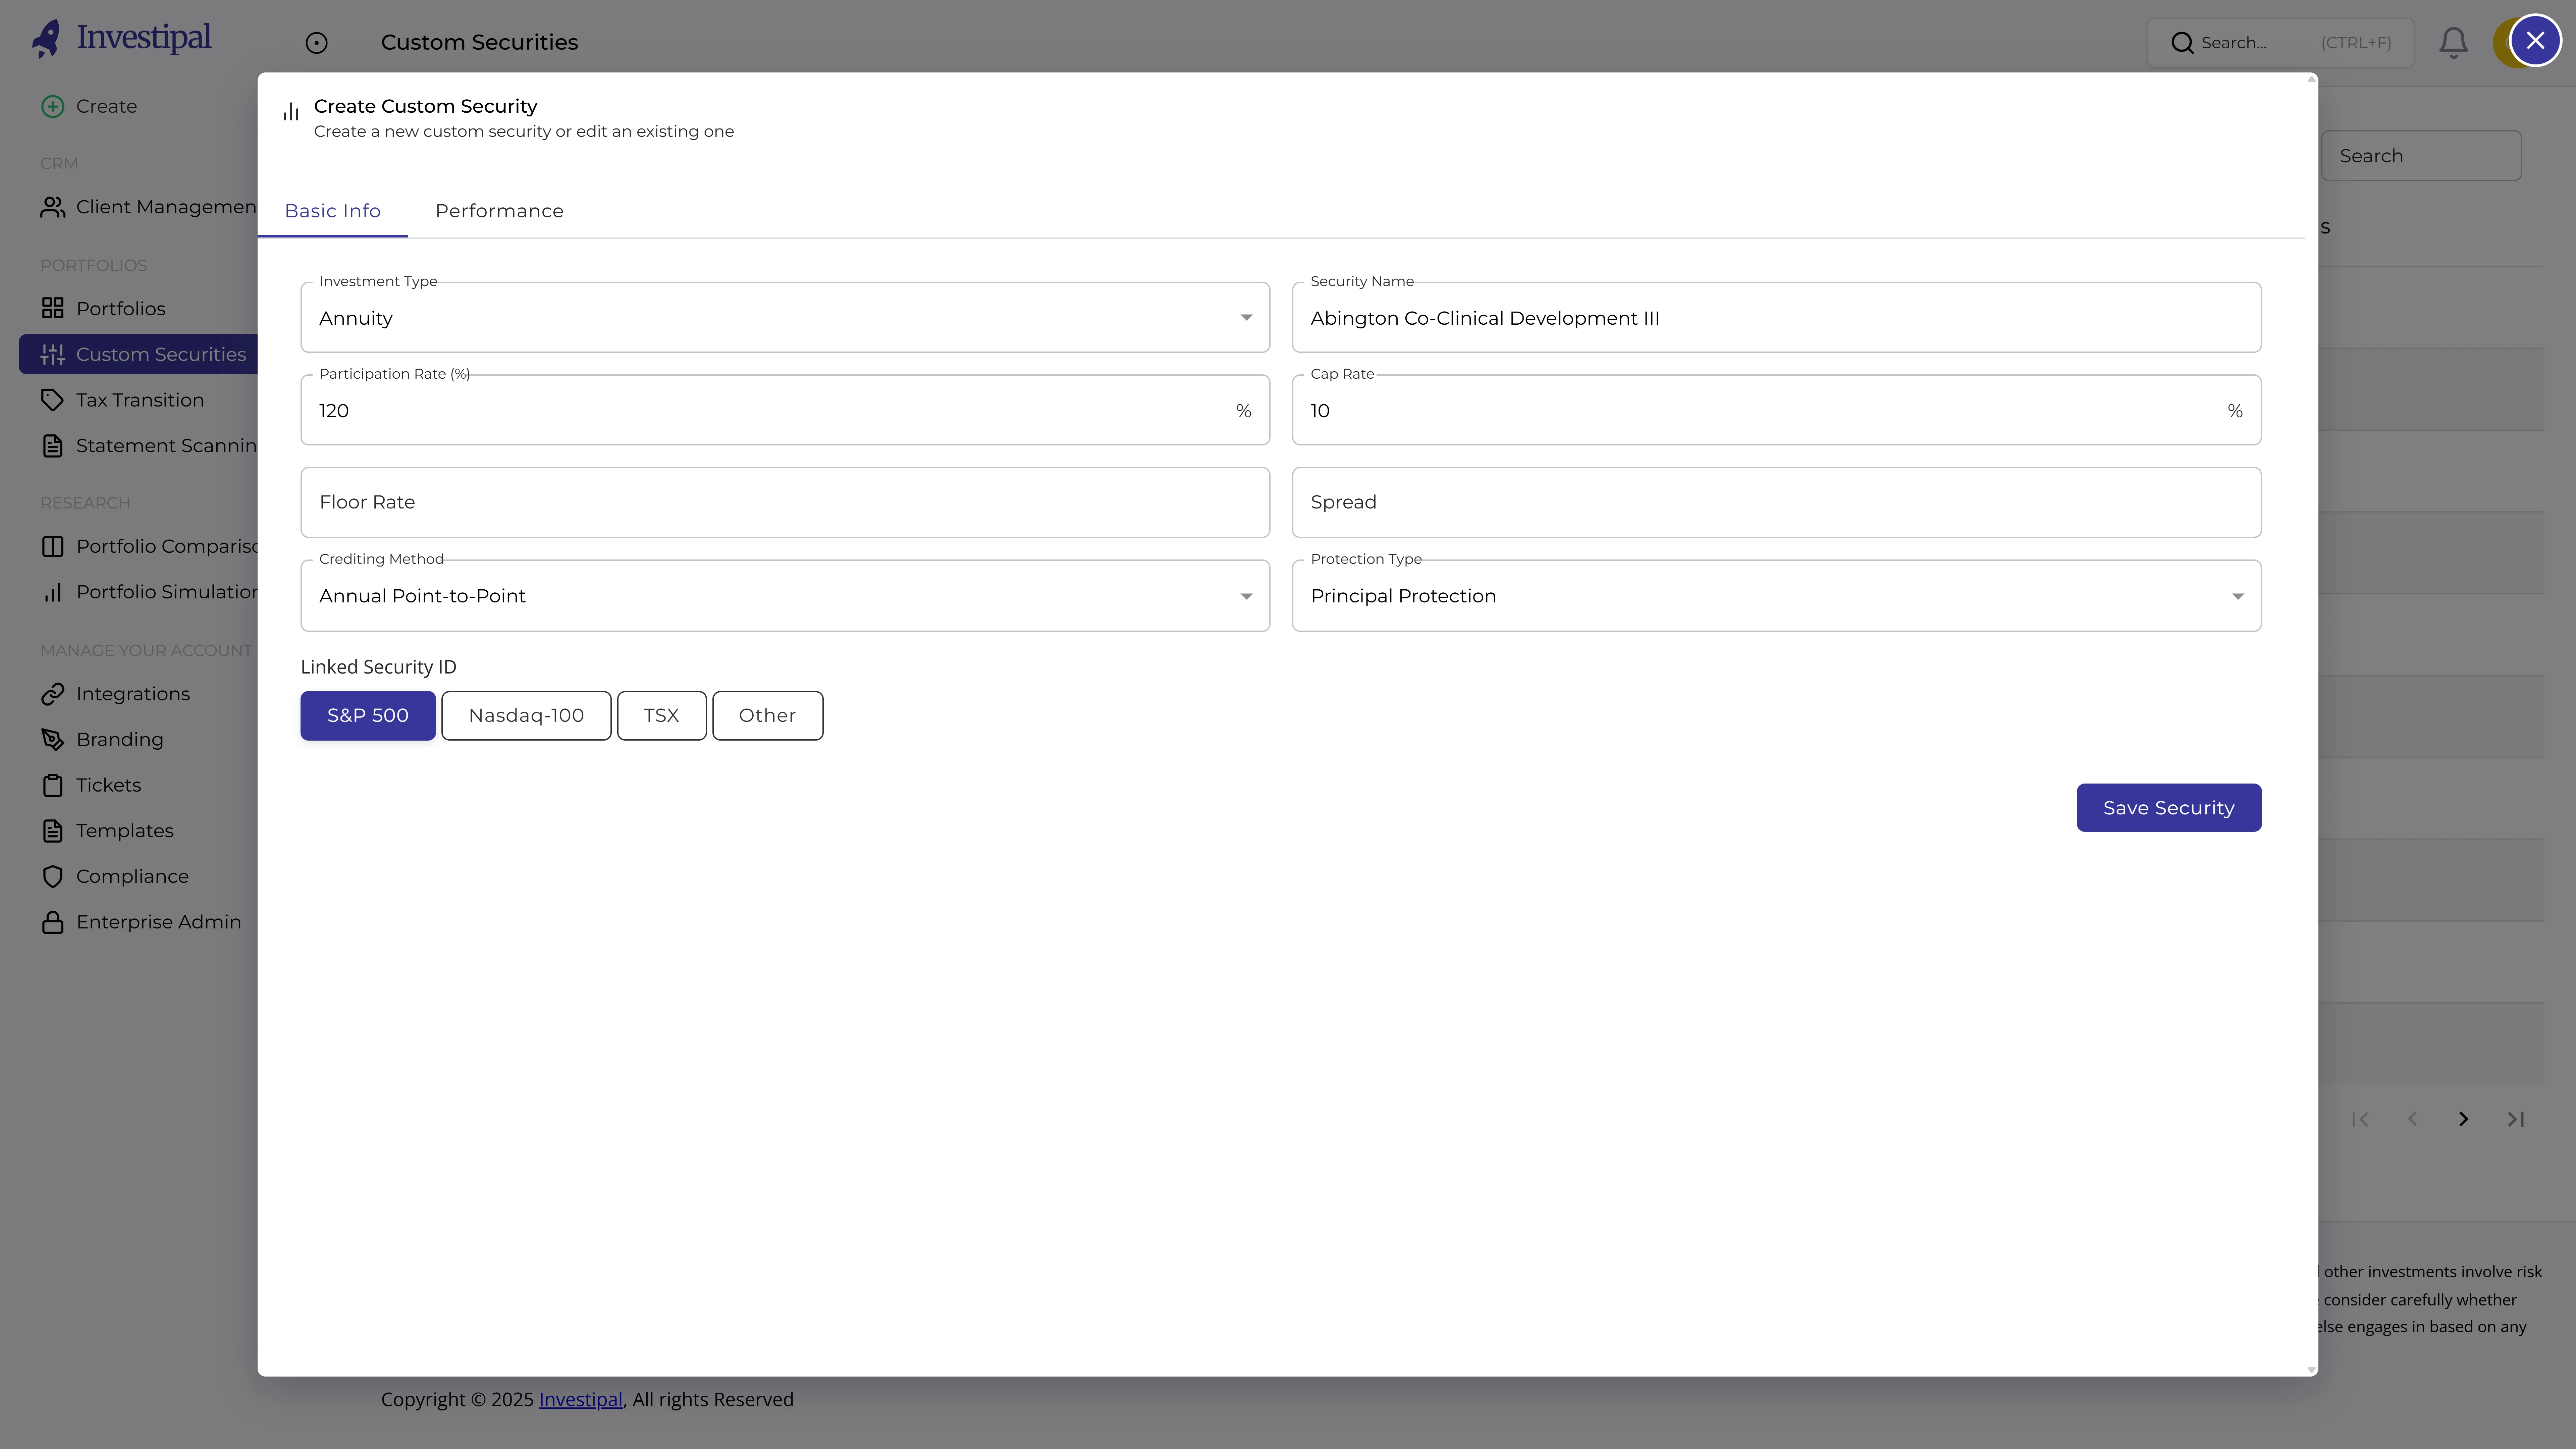Click the Participation Rate field
The width and height of the screenshot is (2576, 1449).
pos(785,410)
